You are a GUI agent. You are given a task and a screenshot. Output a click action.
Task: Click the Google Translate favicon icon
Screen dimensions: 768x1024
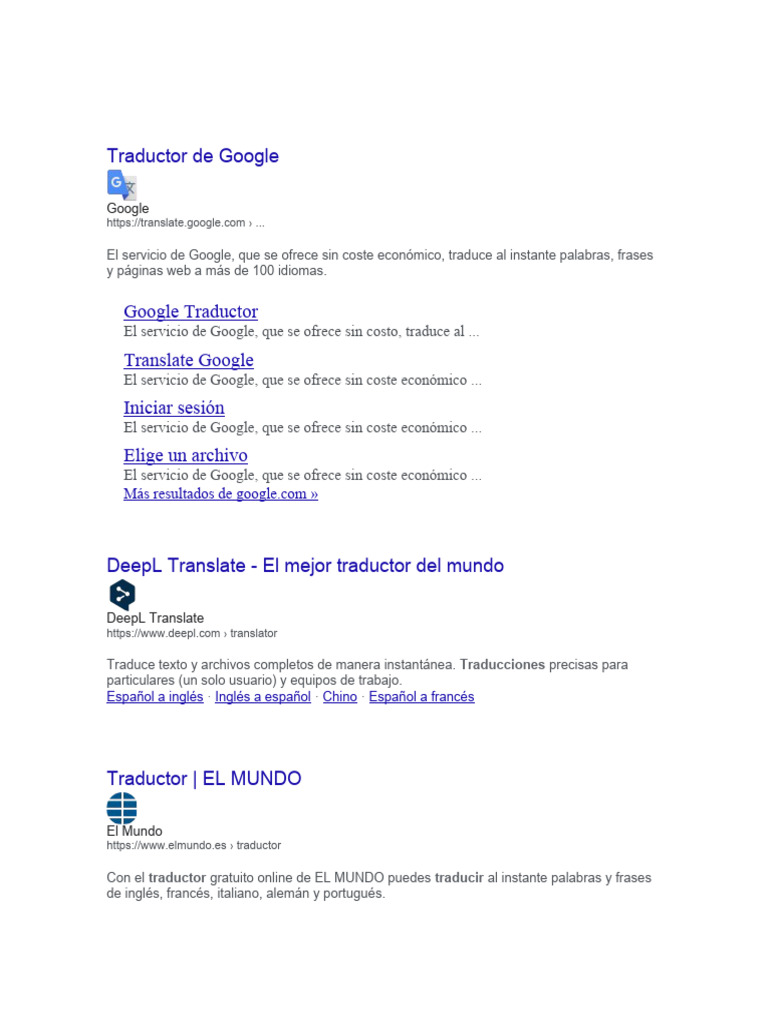point(121,185)
